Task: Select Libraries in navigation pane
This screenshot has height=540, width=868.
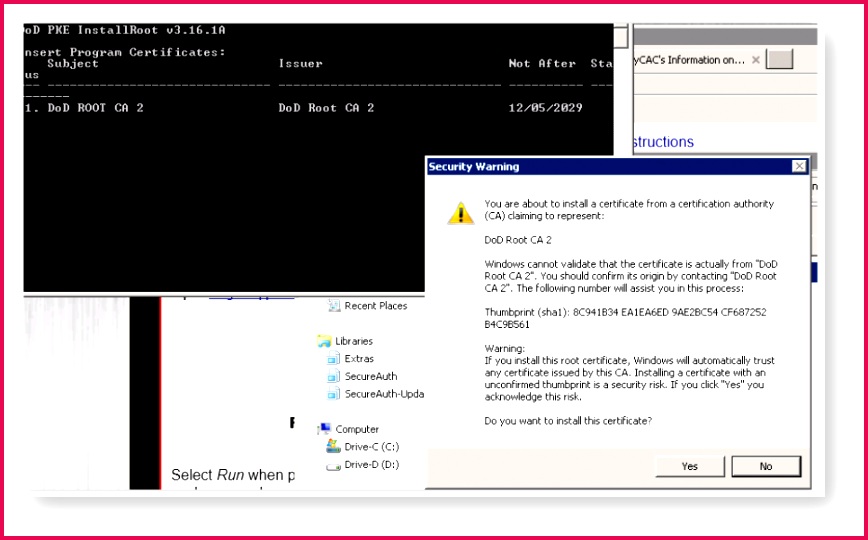Action: 354,341
